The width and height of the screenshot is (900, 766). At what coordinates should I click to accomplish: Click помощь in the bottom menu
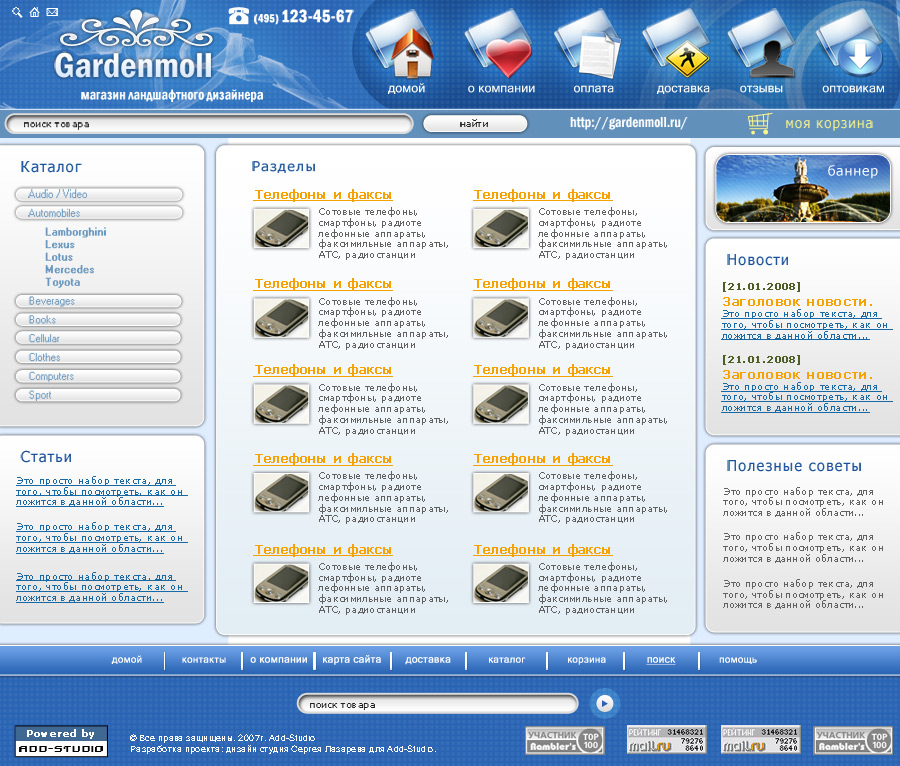[x=738, y=660]
